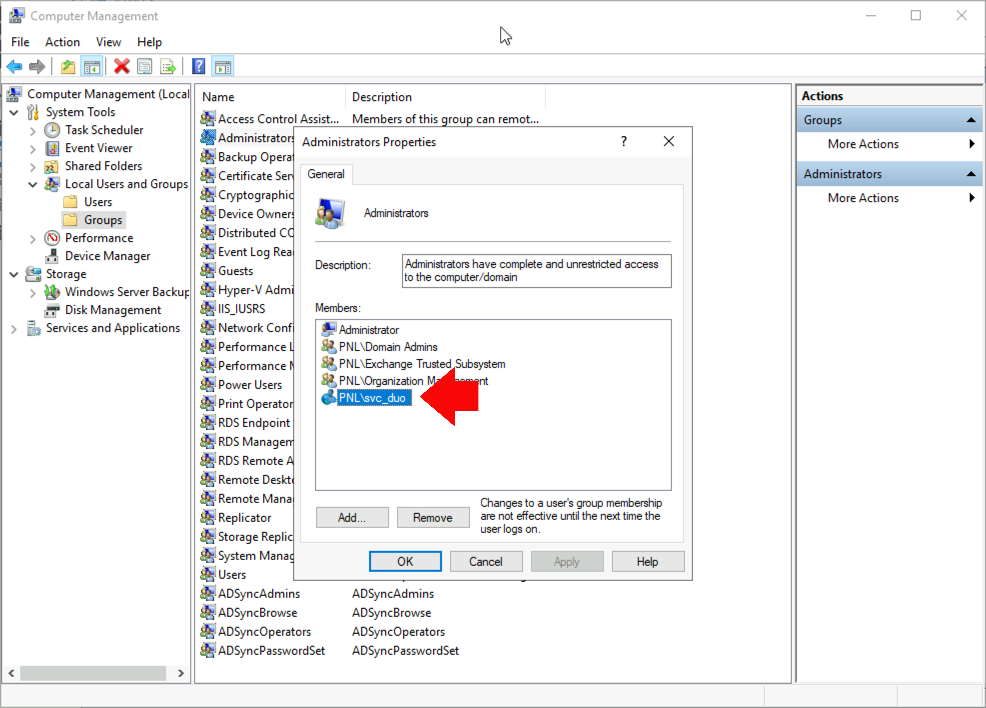Expand the Performance tree node
This screenshot has height=708, width=986.
[33, 239]
